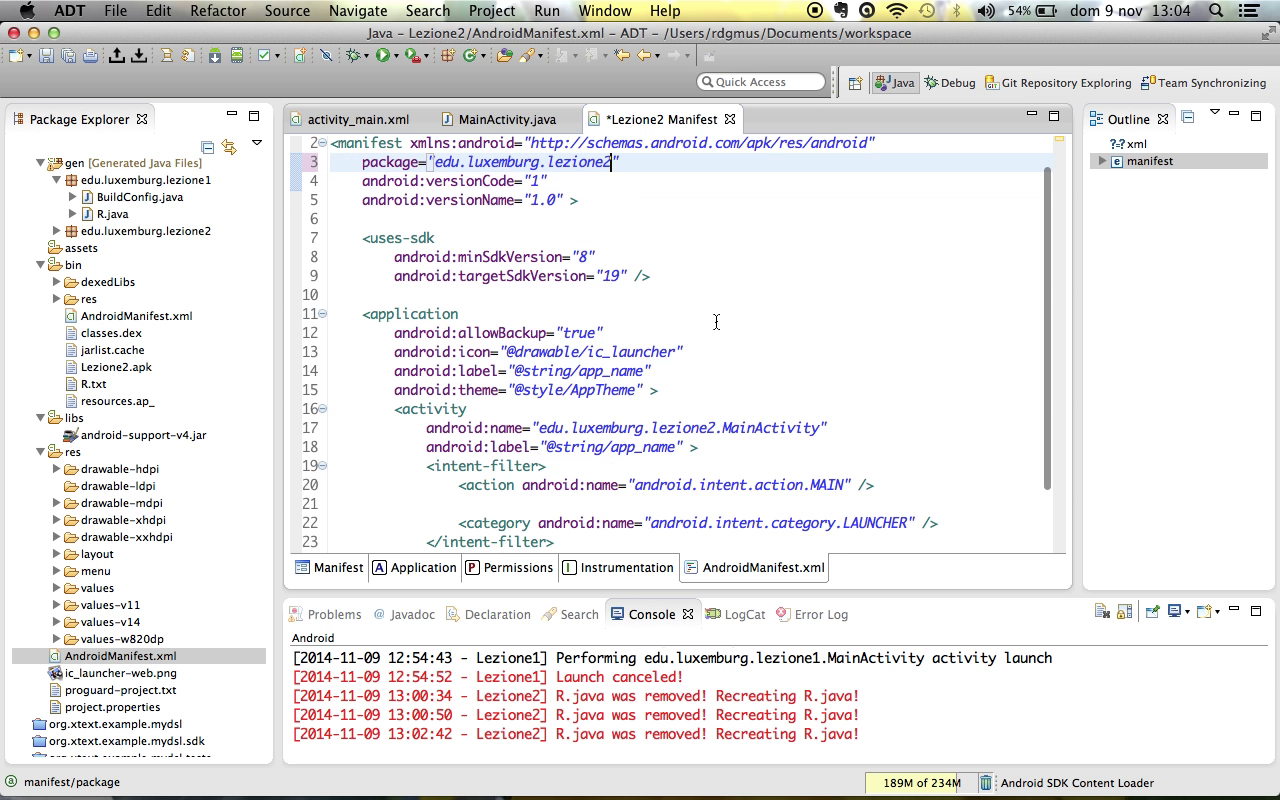This screenshot has width=1280, height=800.
Task: Click the trash garbage collector icon
Action: (985, 783)
